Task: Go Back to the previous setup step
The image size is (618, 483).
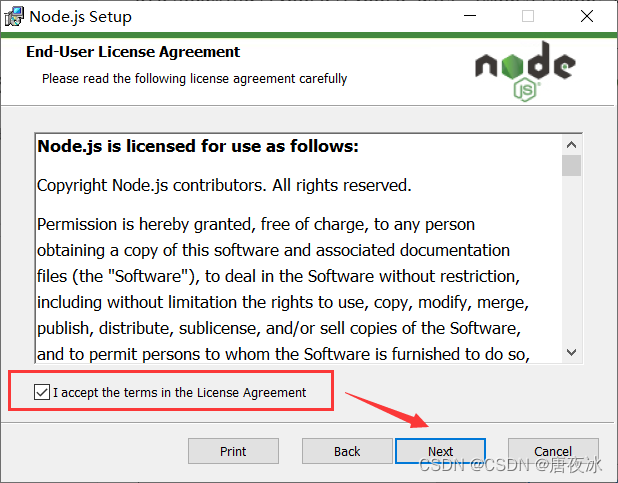Action: pyautogui.click(x=347, y=451)
